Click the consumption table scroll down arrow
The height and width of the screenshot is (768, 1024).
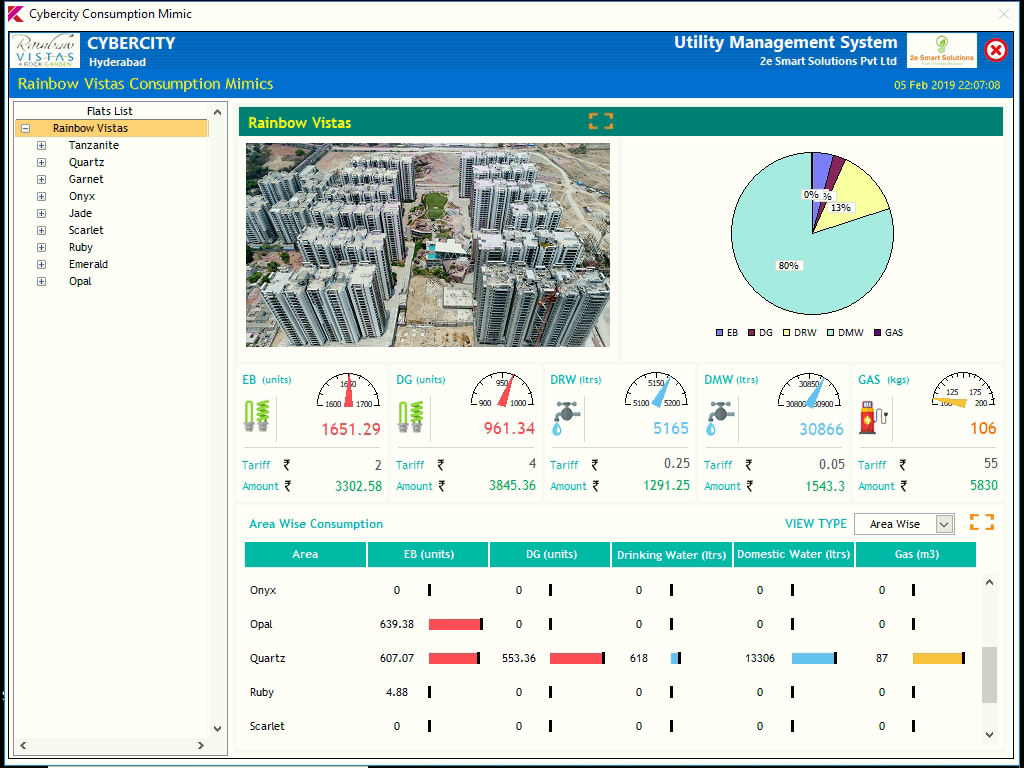(989, 735)
